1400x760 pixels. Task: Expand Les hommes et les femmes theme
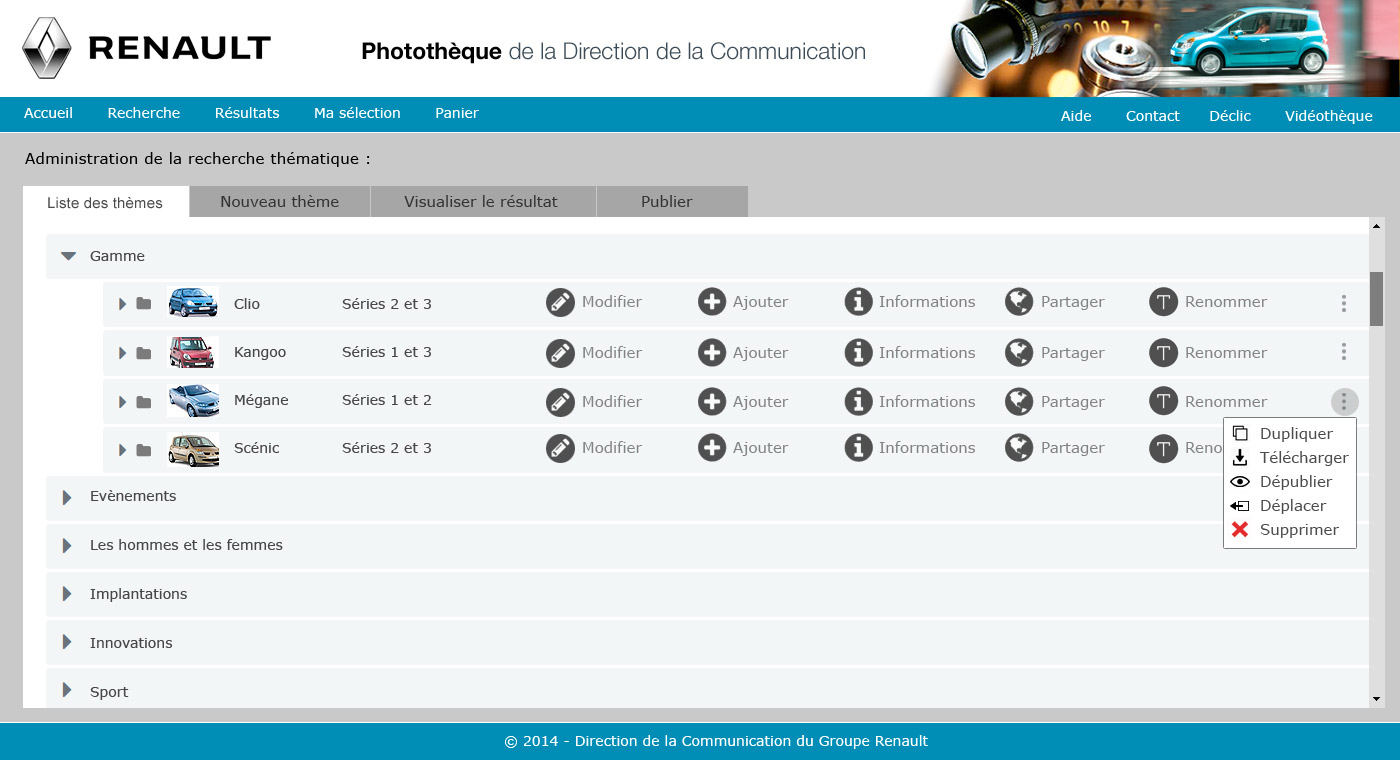coord(67,546)
